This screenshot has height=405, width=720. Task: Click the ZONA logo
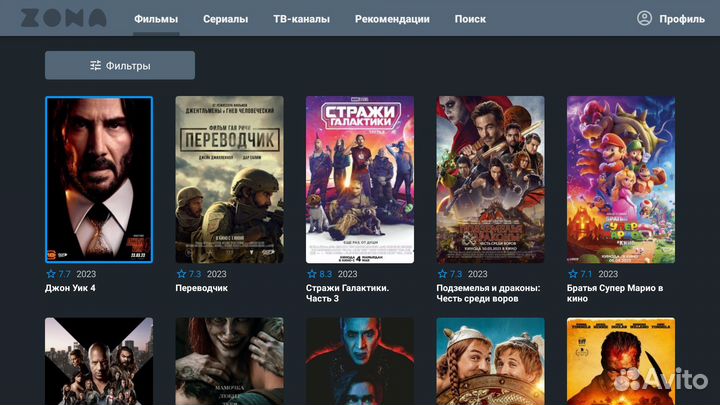pos(63,18)
